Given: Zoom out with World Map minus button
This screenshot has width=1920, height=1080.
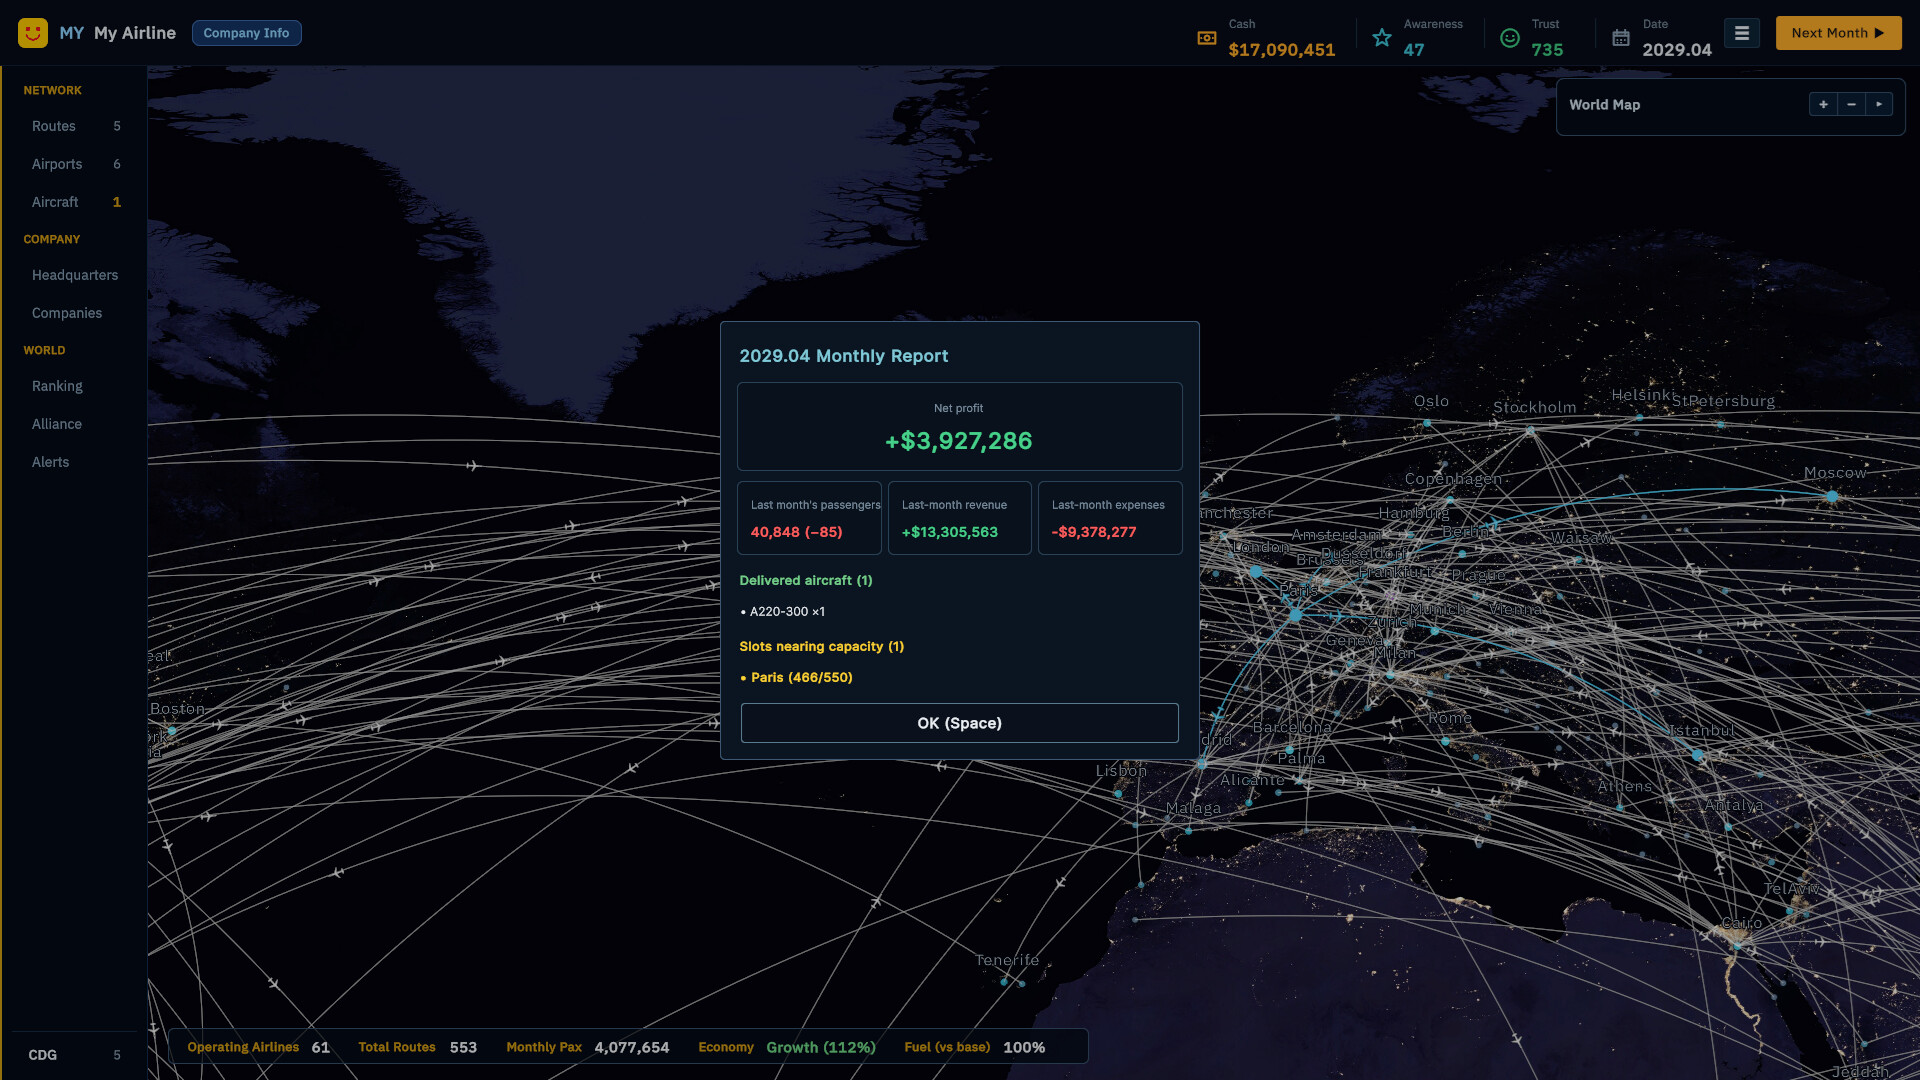Looking at the screenshot, I should tap(1851, 104).
